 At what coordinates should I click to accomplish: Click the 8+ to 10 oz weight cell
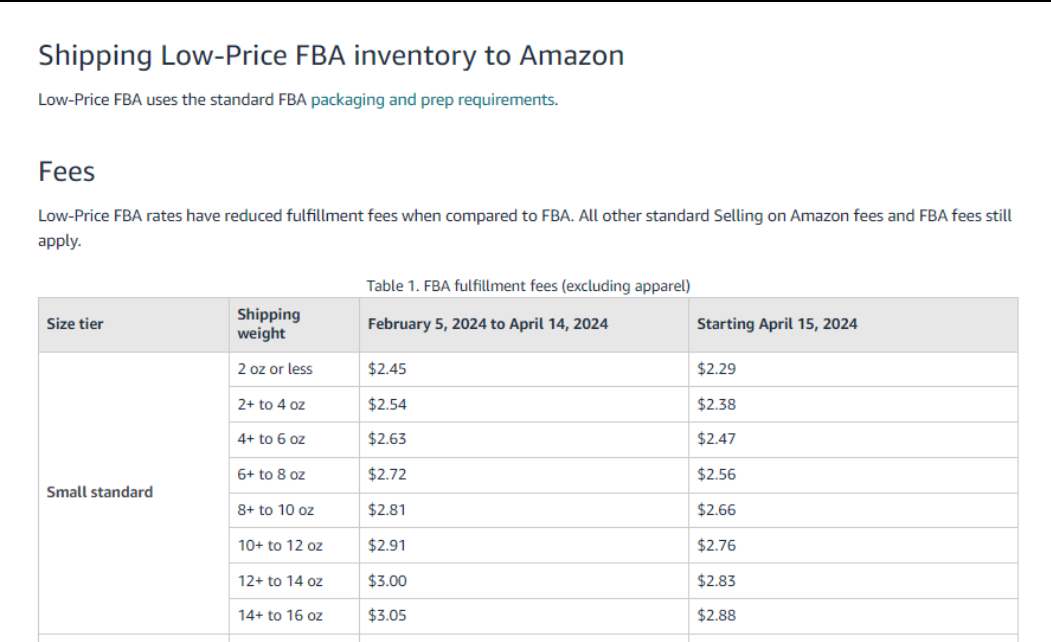(x=275, y=511)
